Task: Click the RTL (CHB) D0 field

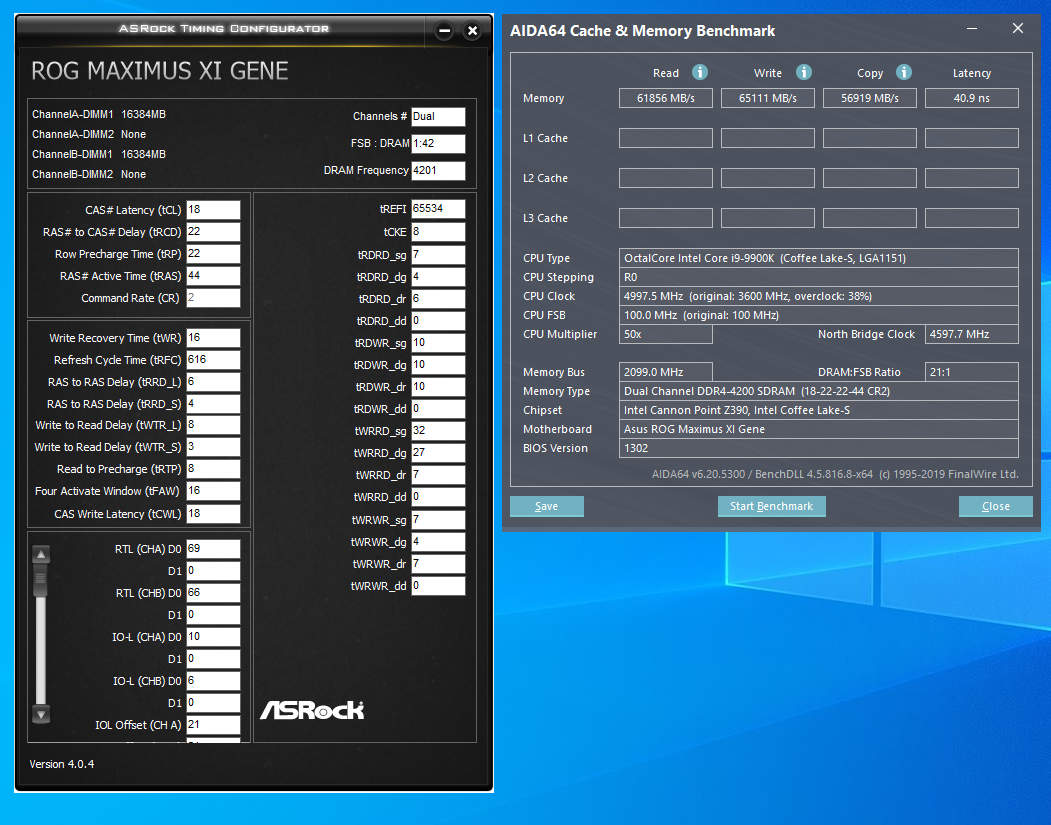Action: 213,593
